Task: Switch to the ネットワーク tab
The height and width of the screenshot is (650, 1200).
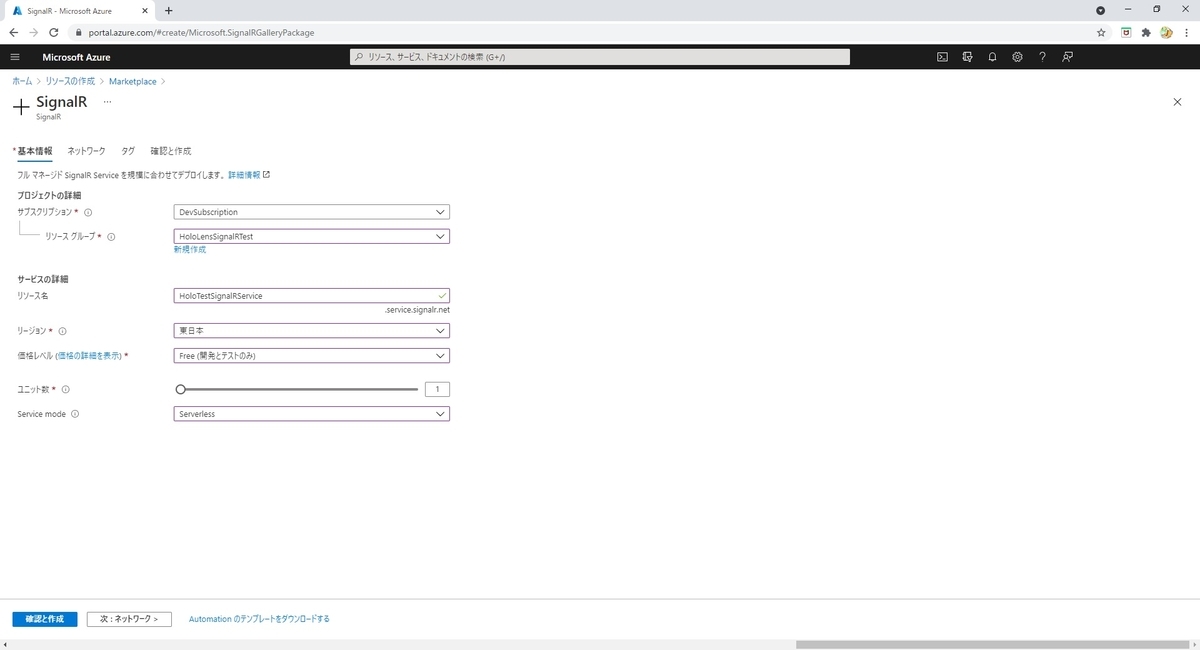Action: coord(86,151)
